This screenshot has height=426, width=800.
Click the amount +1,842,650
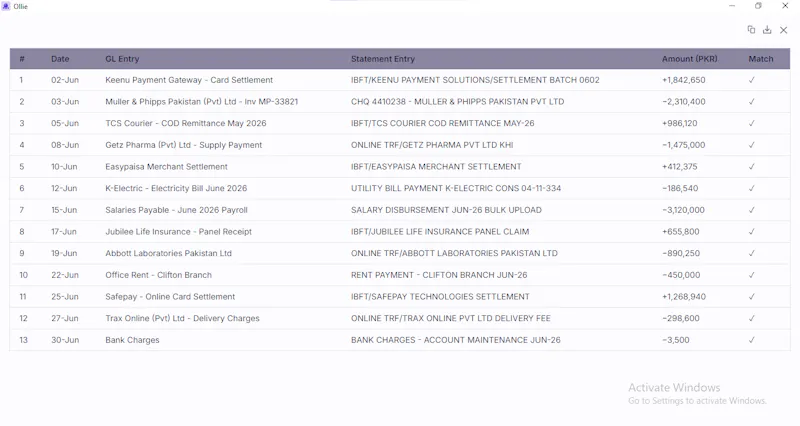684,80
